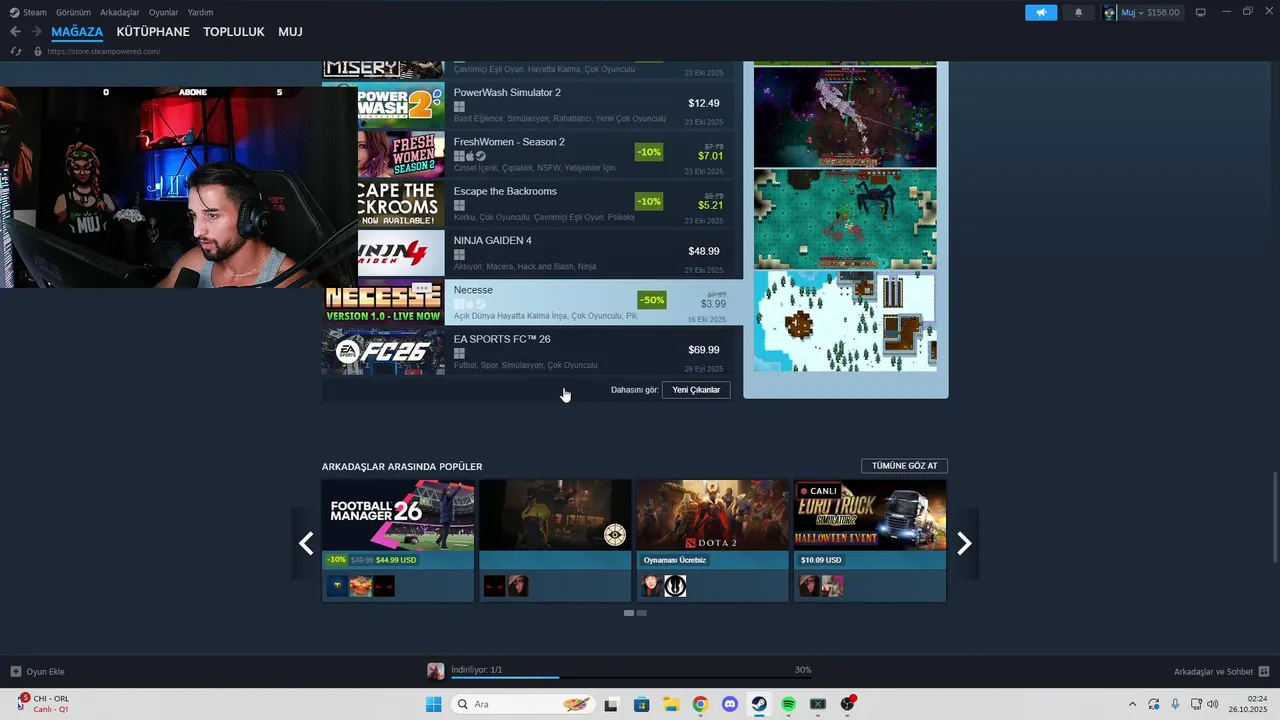The height and width of the screenshot is (720, 1280).
Task: Click the Necesse -50% discount badge
Action: pyautogui.click(x=652, y=300)
